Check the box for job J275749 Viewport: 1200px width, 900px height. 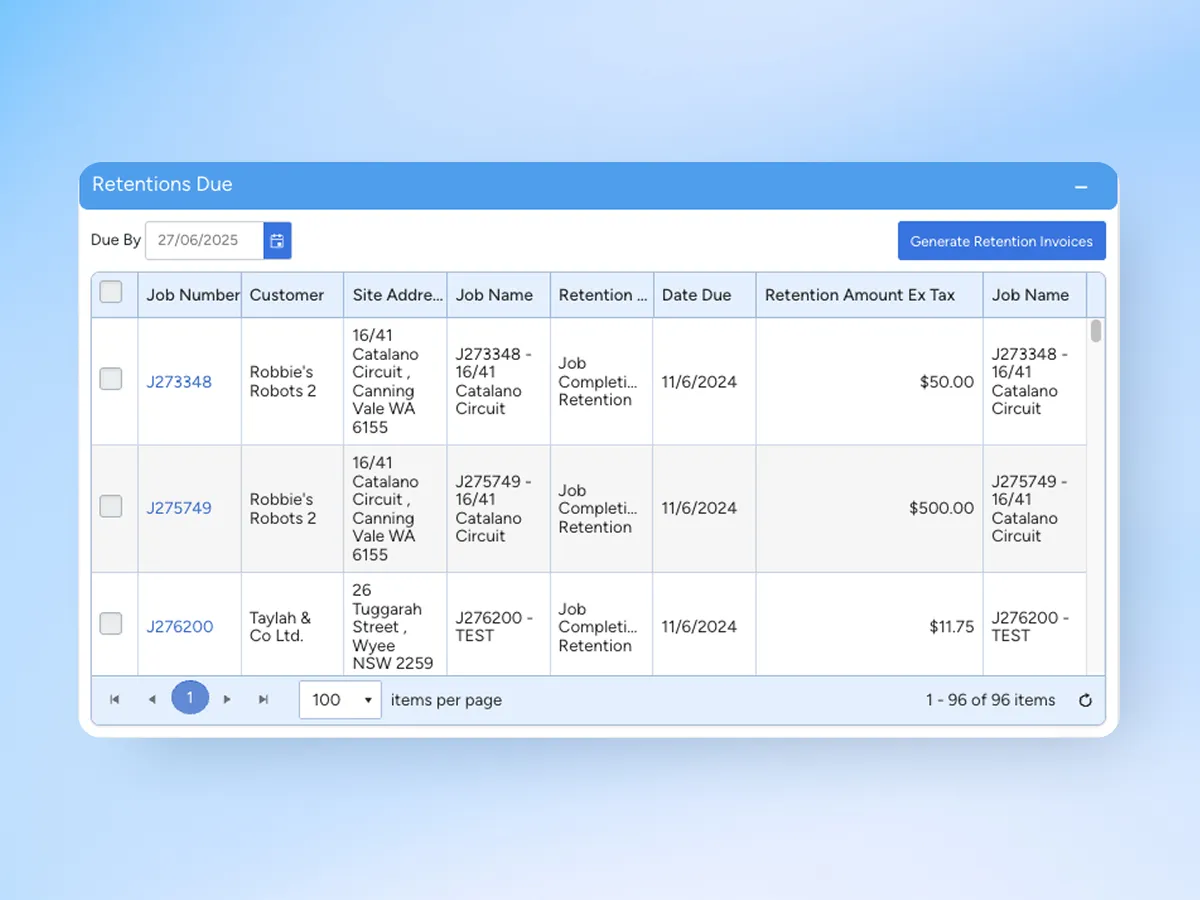[111, 506]
